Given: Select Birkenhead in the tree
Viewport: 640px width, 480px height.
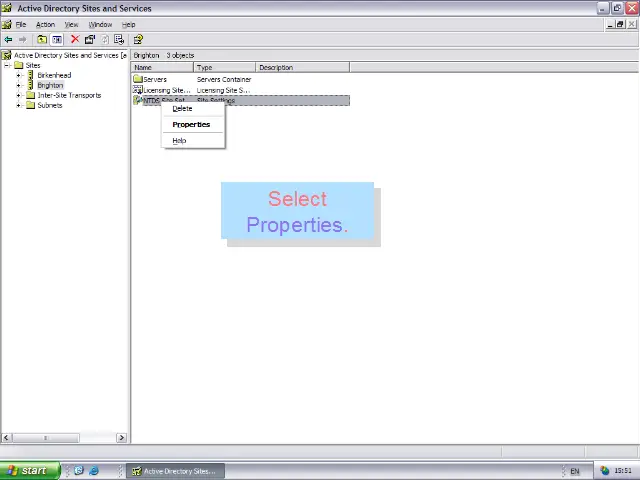Looking at the screenshot, I should pyautogui.click(x=54, y=75).
